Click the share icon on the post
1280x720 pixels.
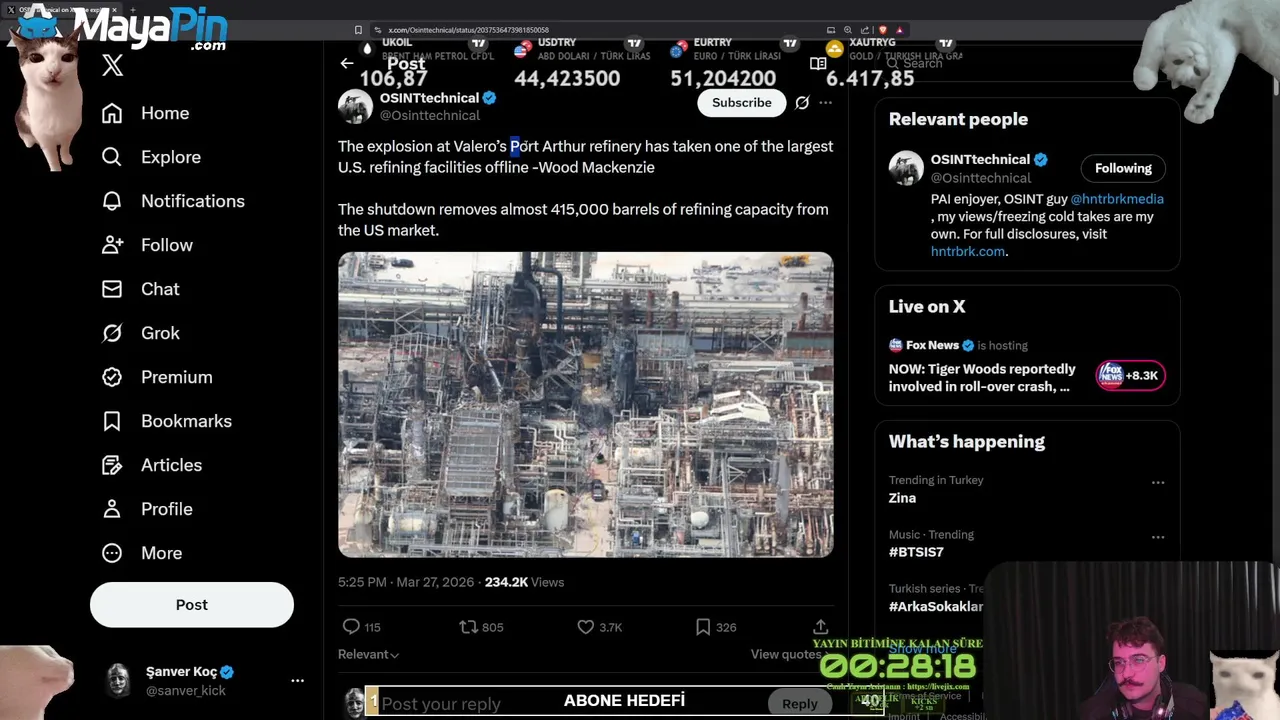821,626
